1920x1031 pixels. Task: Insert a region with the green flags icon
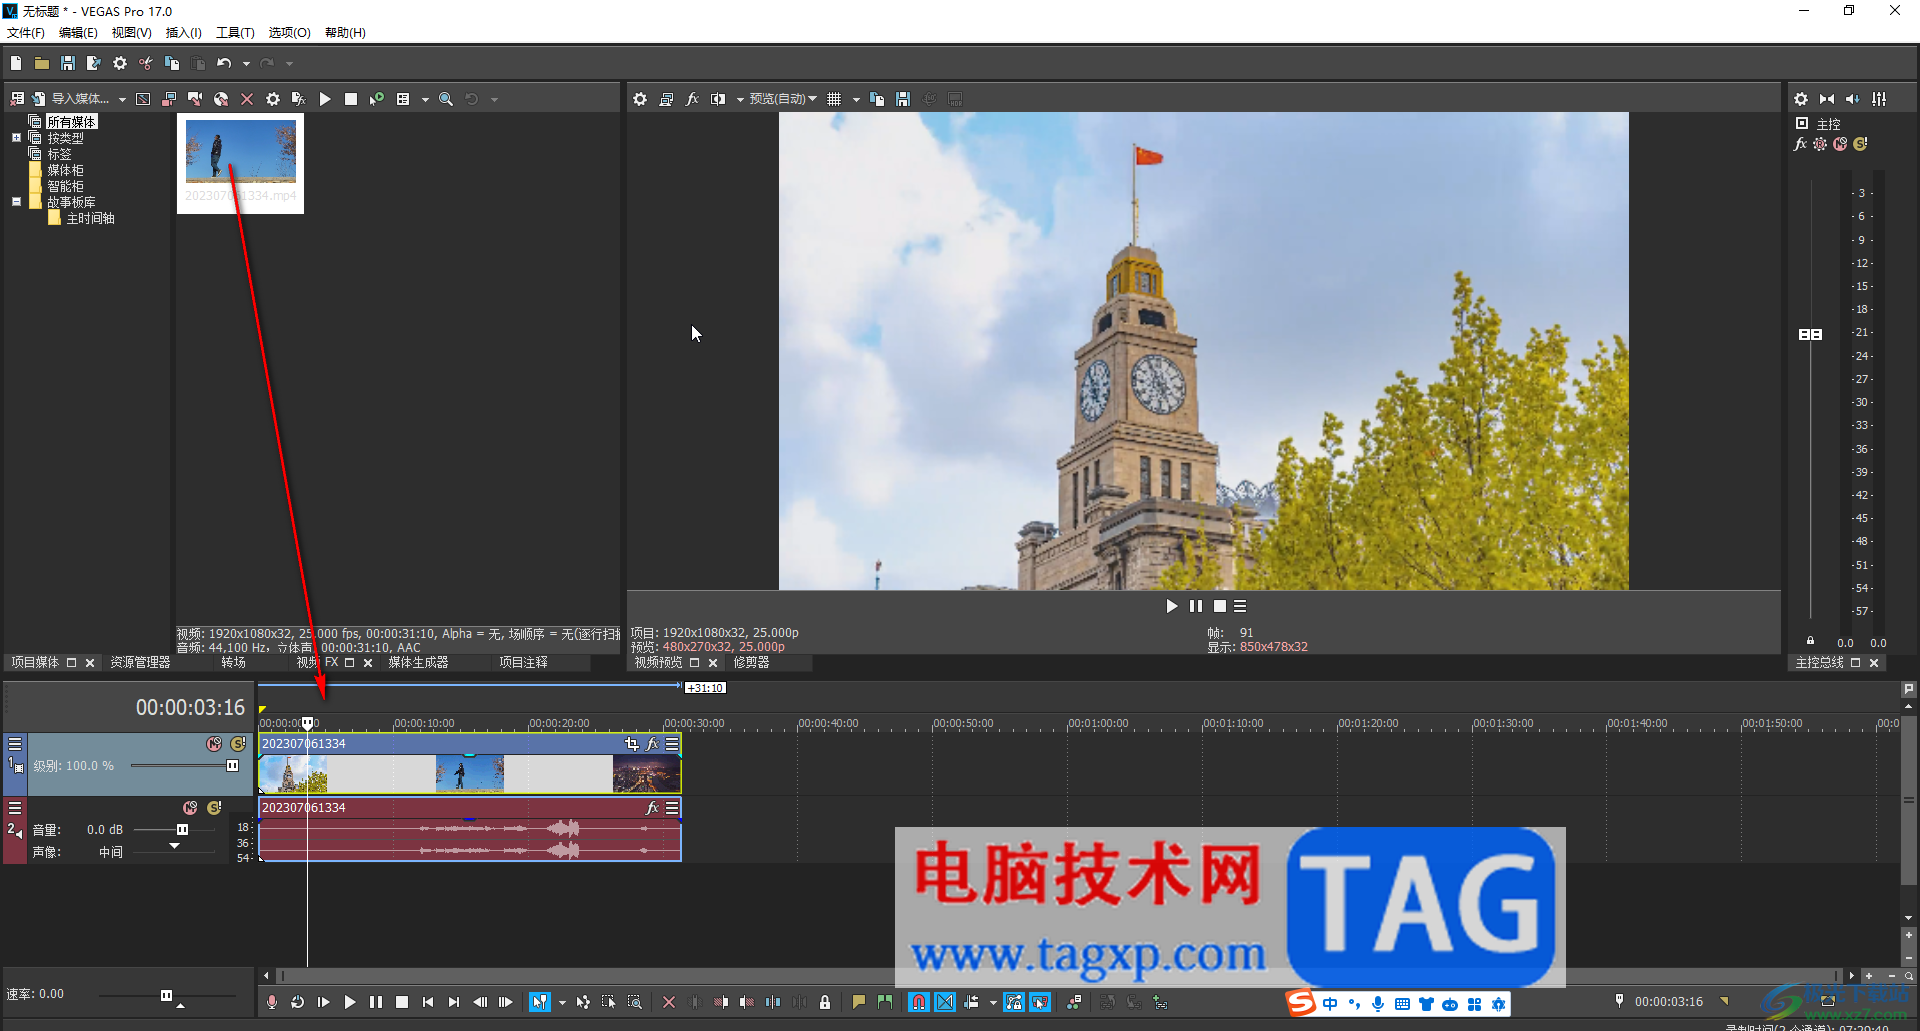click(885, 1002)
